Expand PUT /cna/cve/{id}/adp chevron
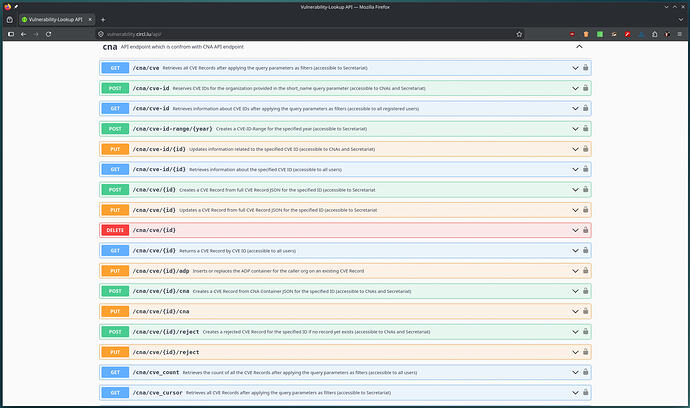The width and height of the screenshot is (690, 408). pos(575,271)
